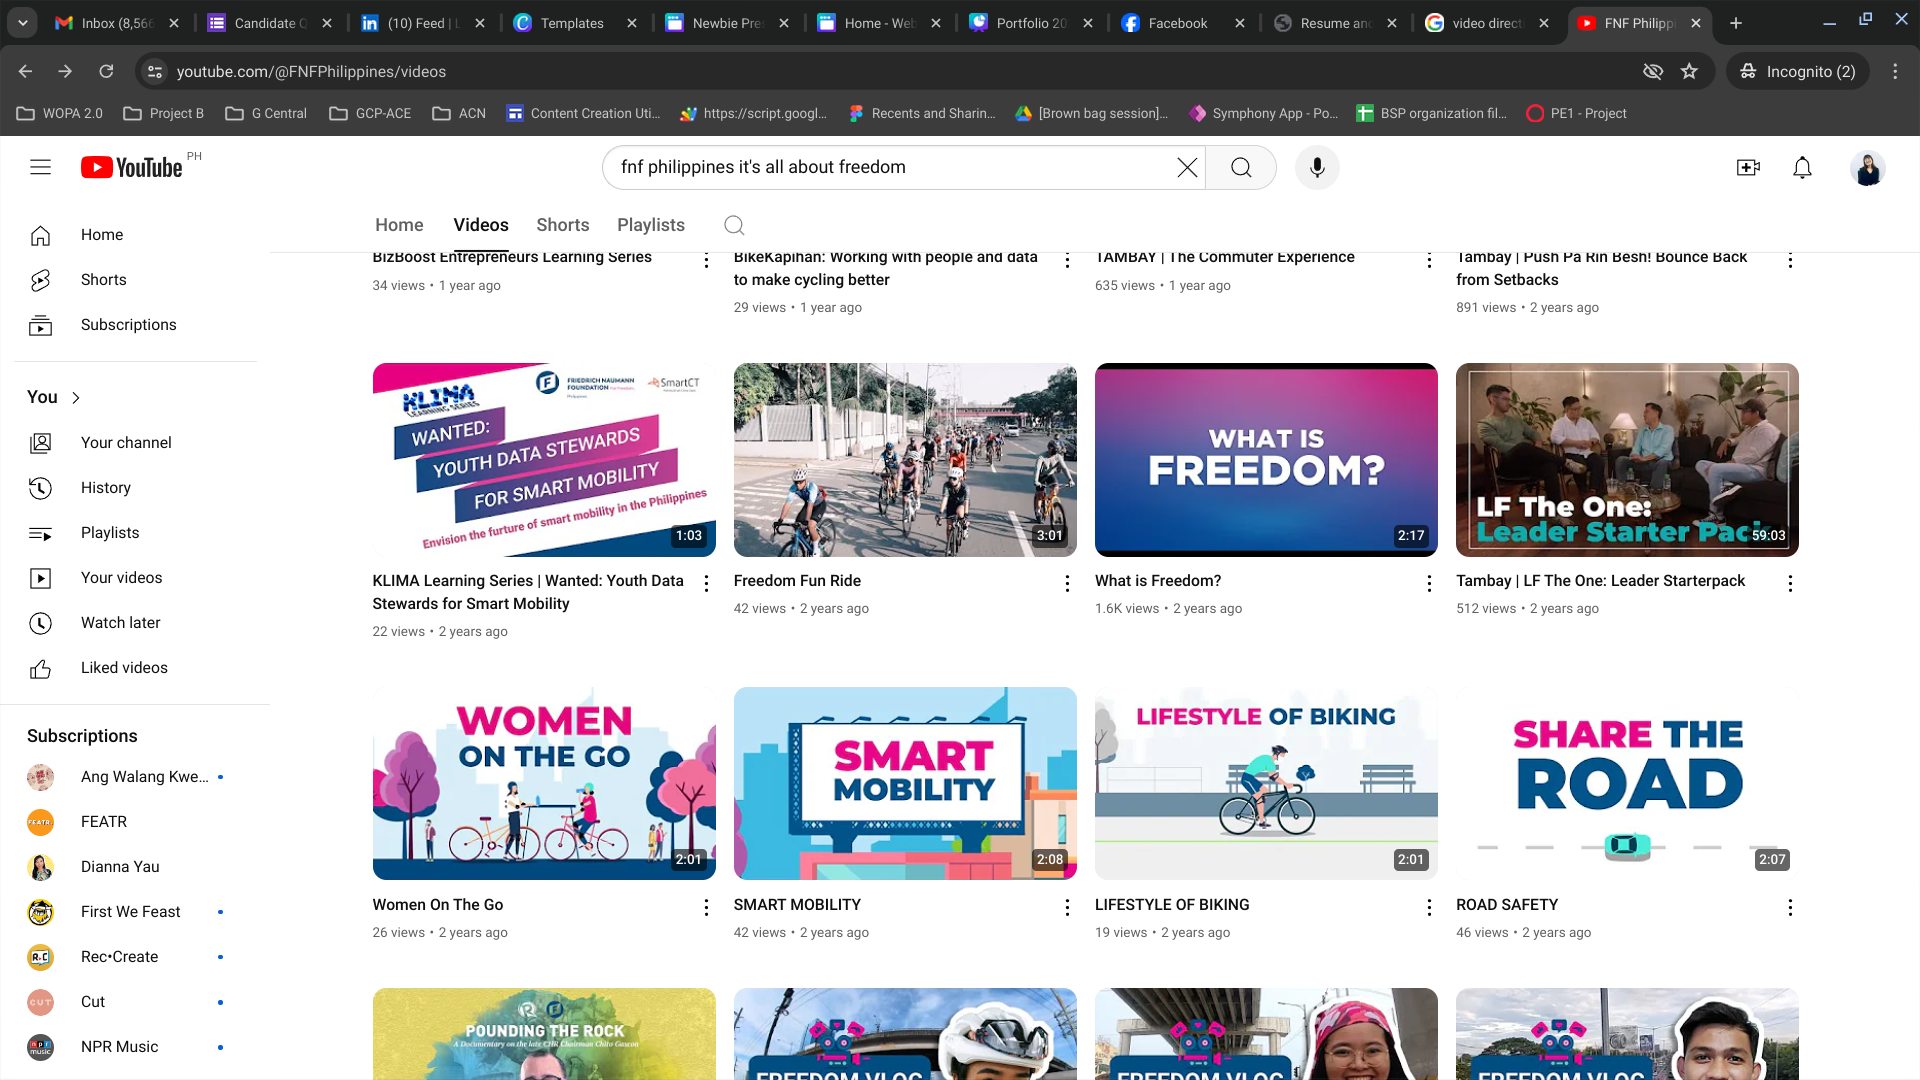Open the YouTube guide hamburger menu
The height and width of the screenshot is (1080, 1920).
[x=40, y=167]
